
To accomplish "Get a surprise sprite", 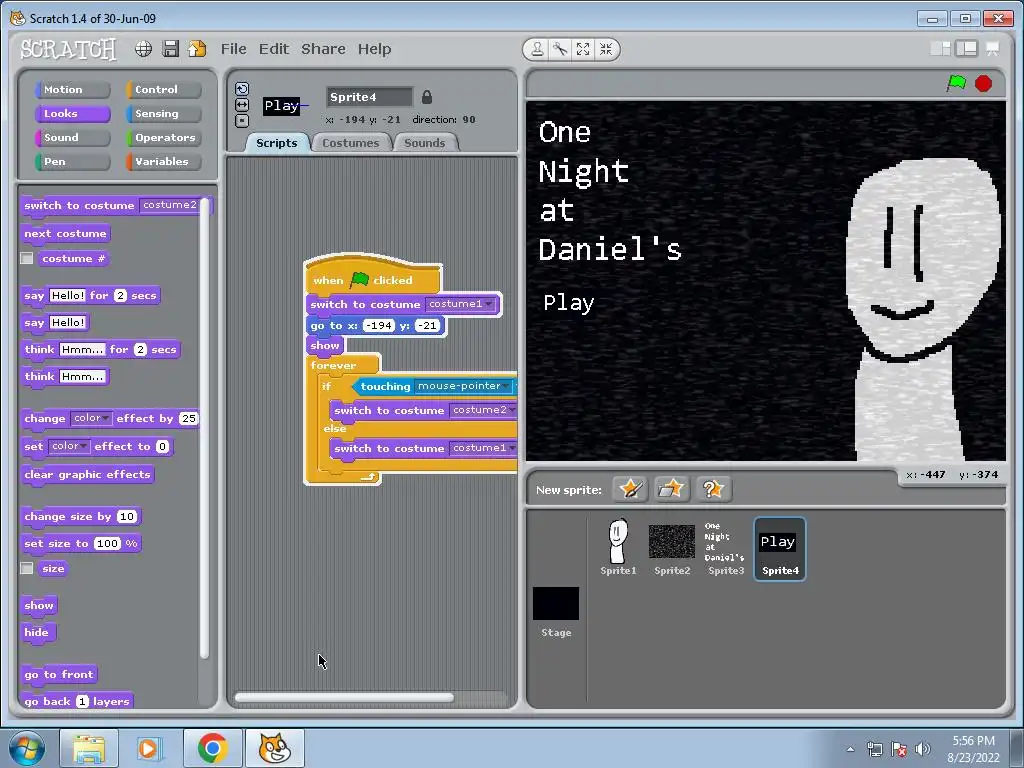I will point(712,488).
